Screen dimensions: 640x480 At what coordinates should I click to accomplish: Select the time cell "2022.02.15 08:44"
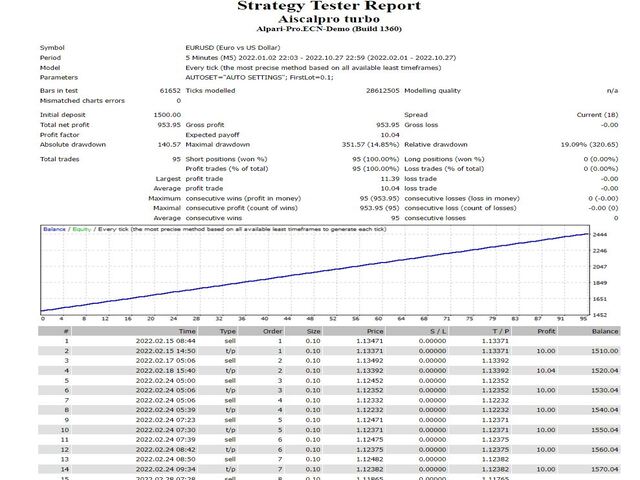tap(165, 341)
